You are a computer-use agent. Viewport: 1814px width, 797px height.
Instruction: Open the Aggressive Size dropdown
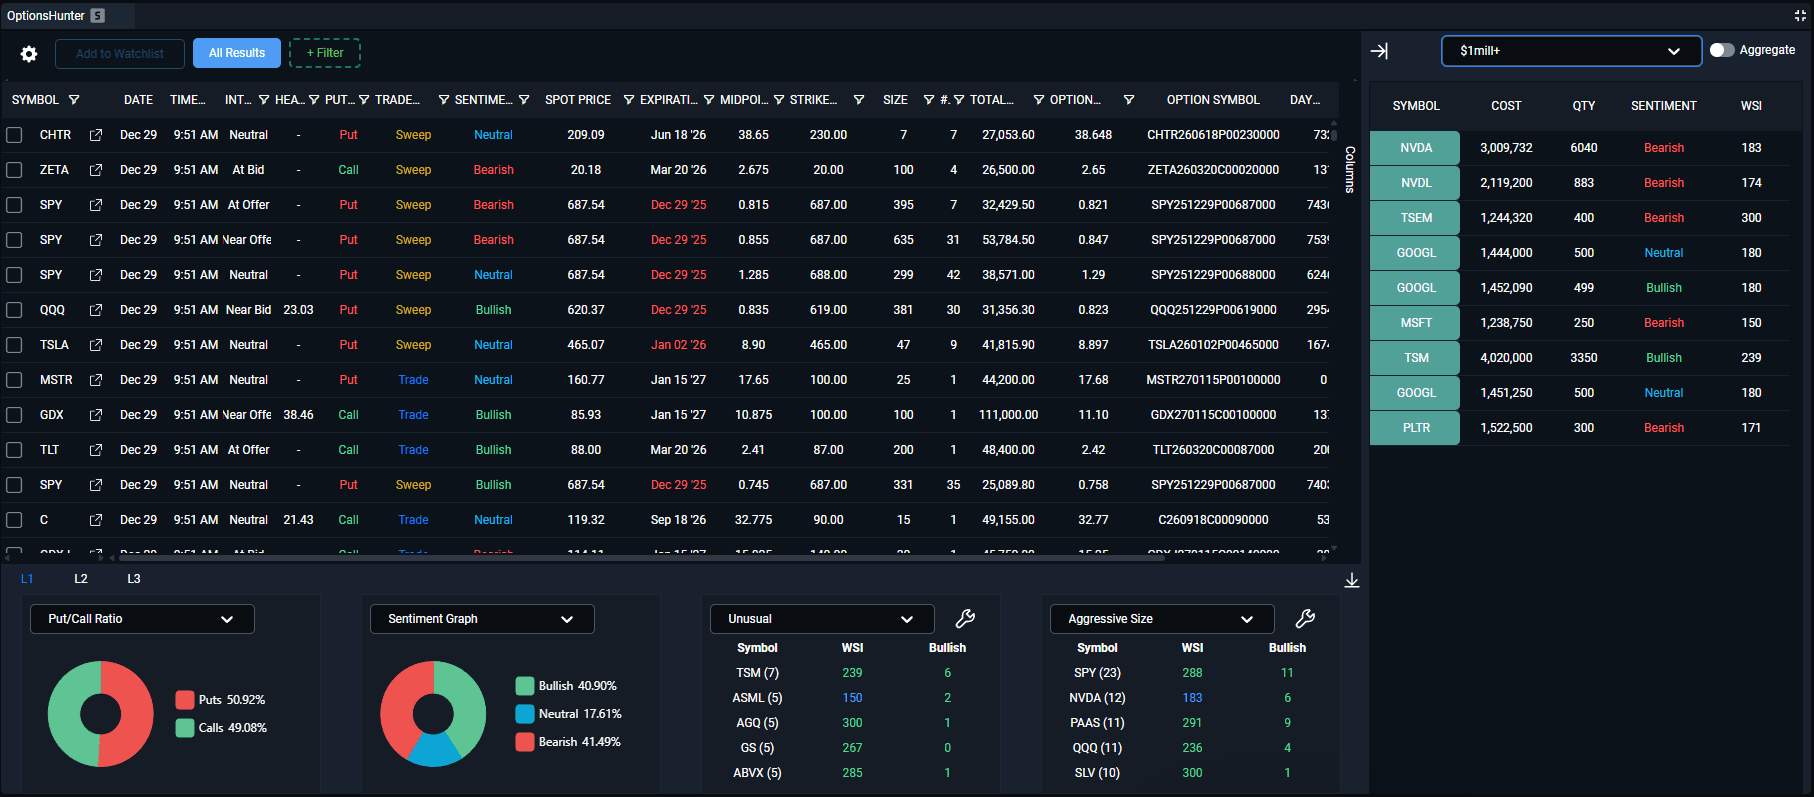(1162, 619)
